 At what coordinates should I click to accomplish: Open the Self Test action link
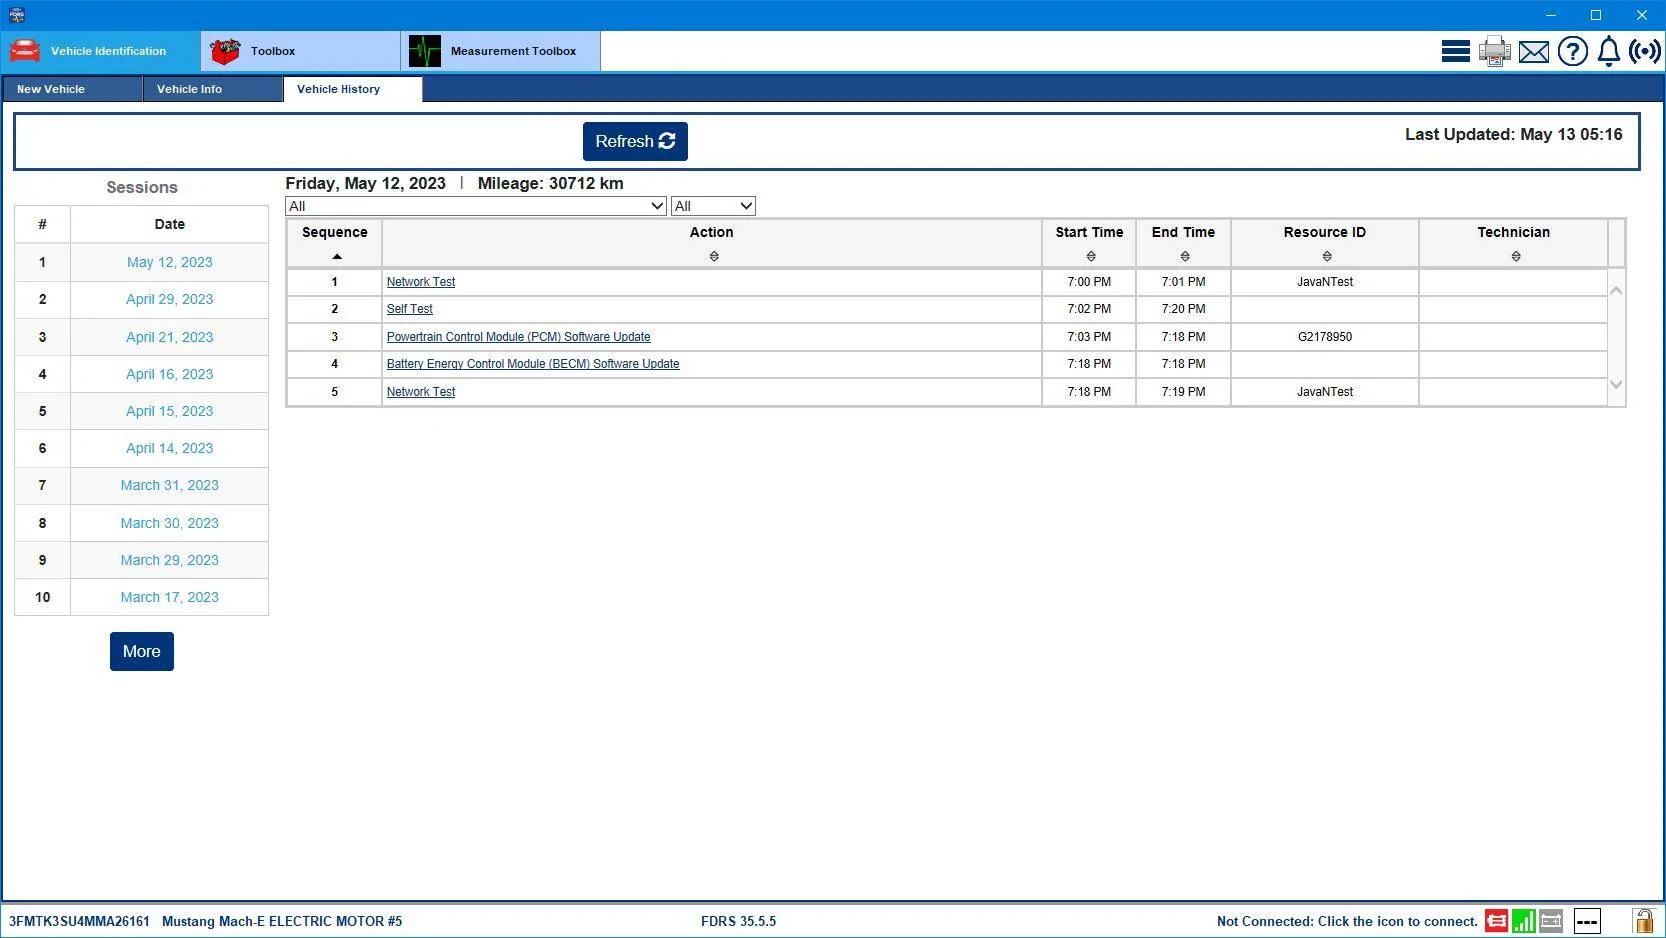[x=410, y=309]
